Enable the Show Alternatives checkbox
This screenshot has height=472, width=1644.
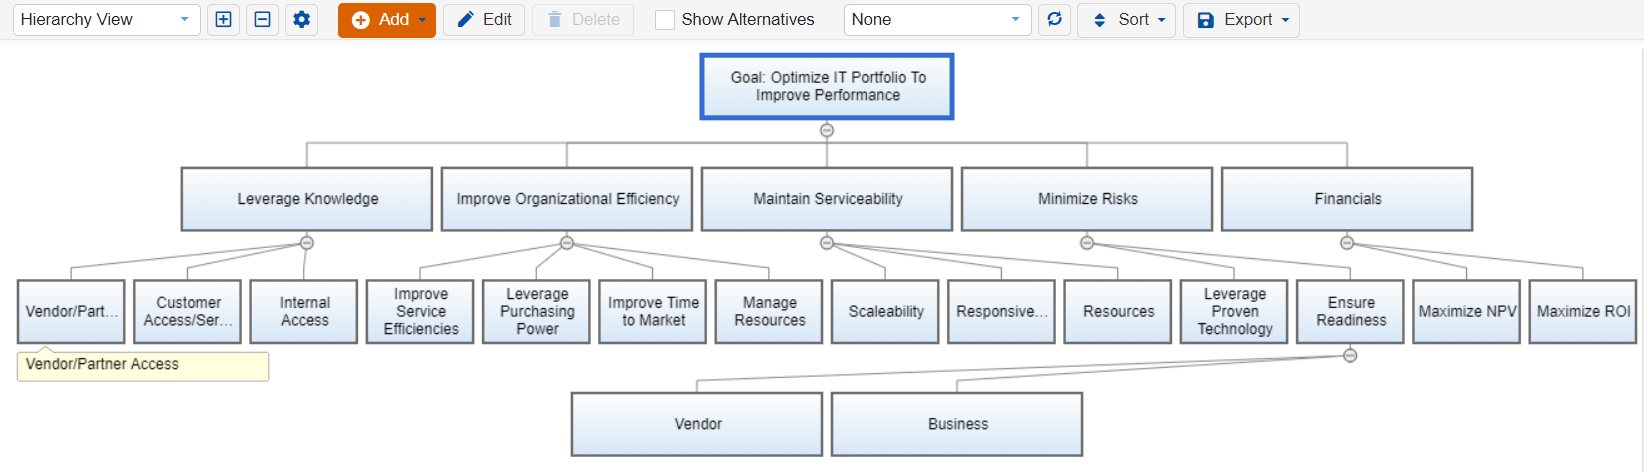[x=664, y=20]
